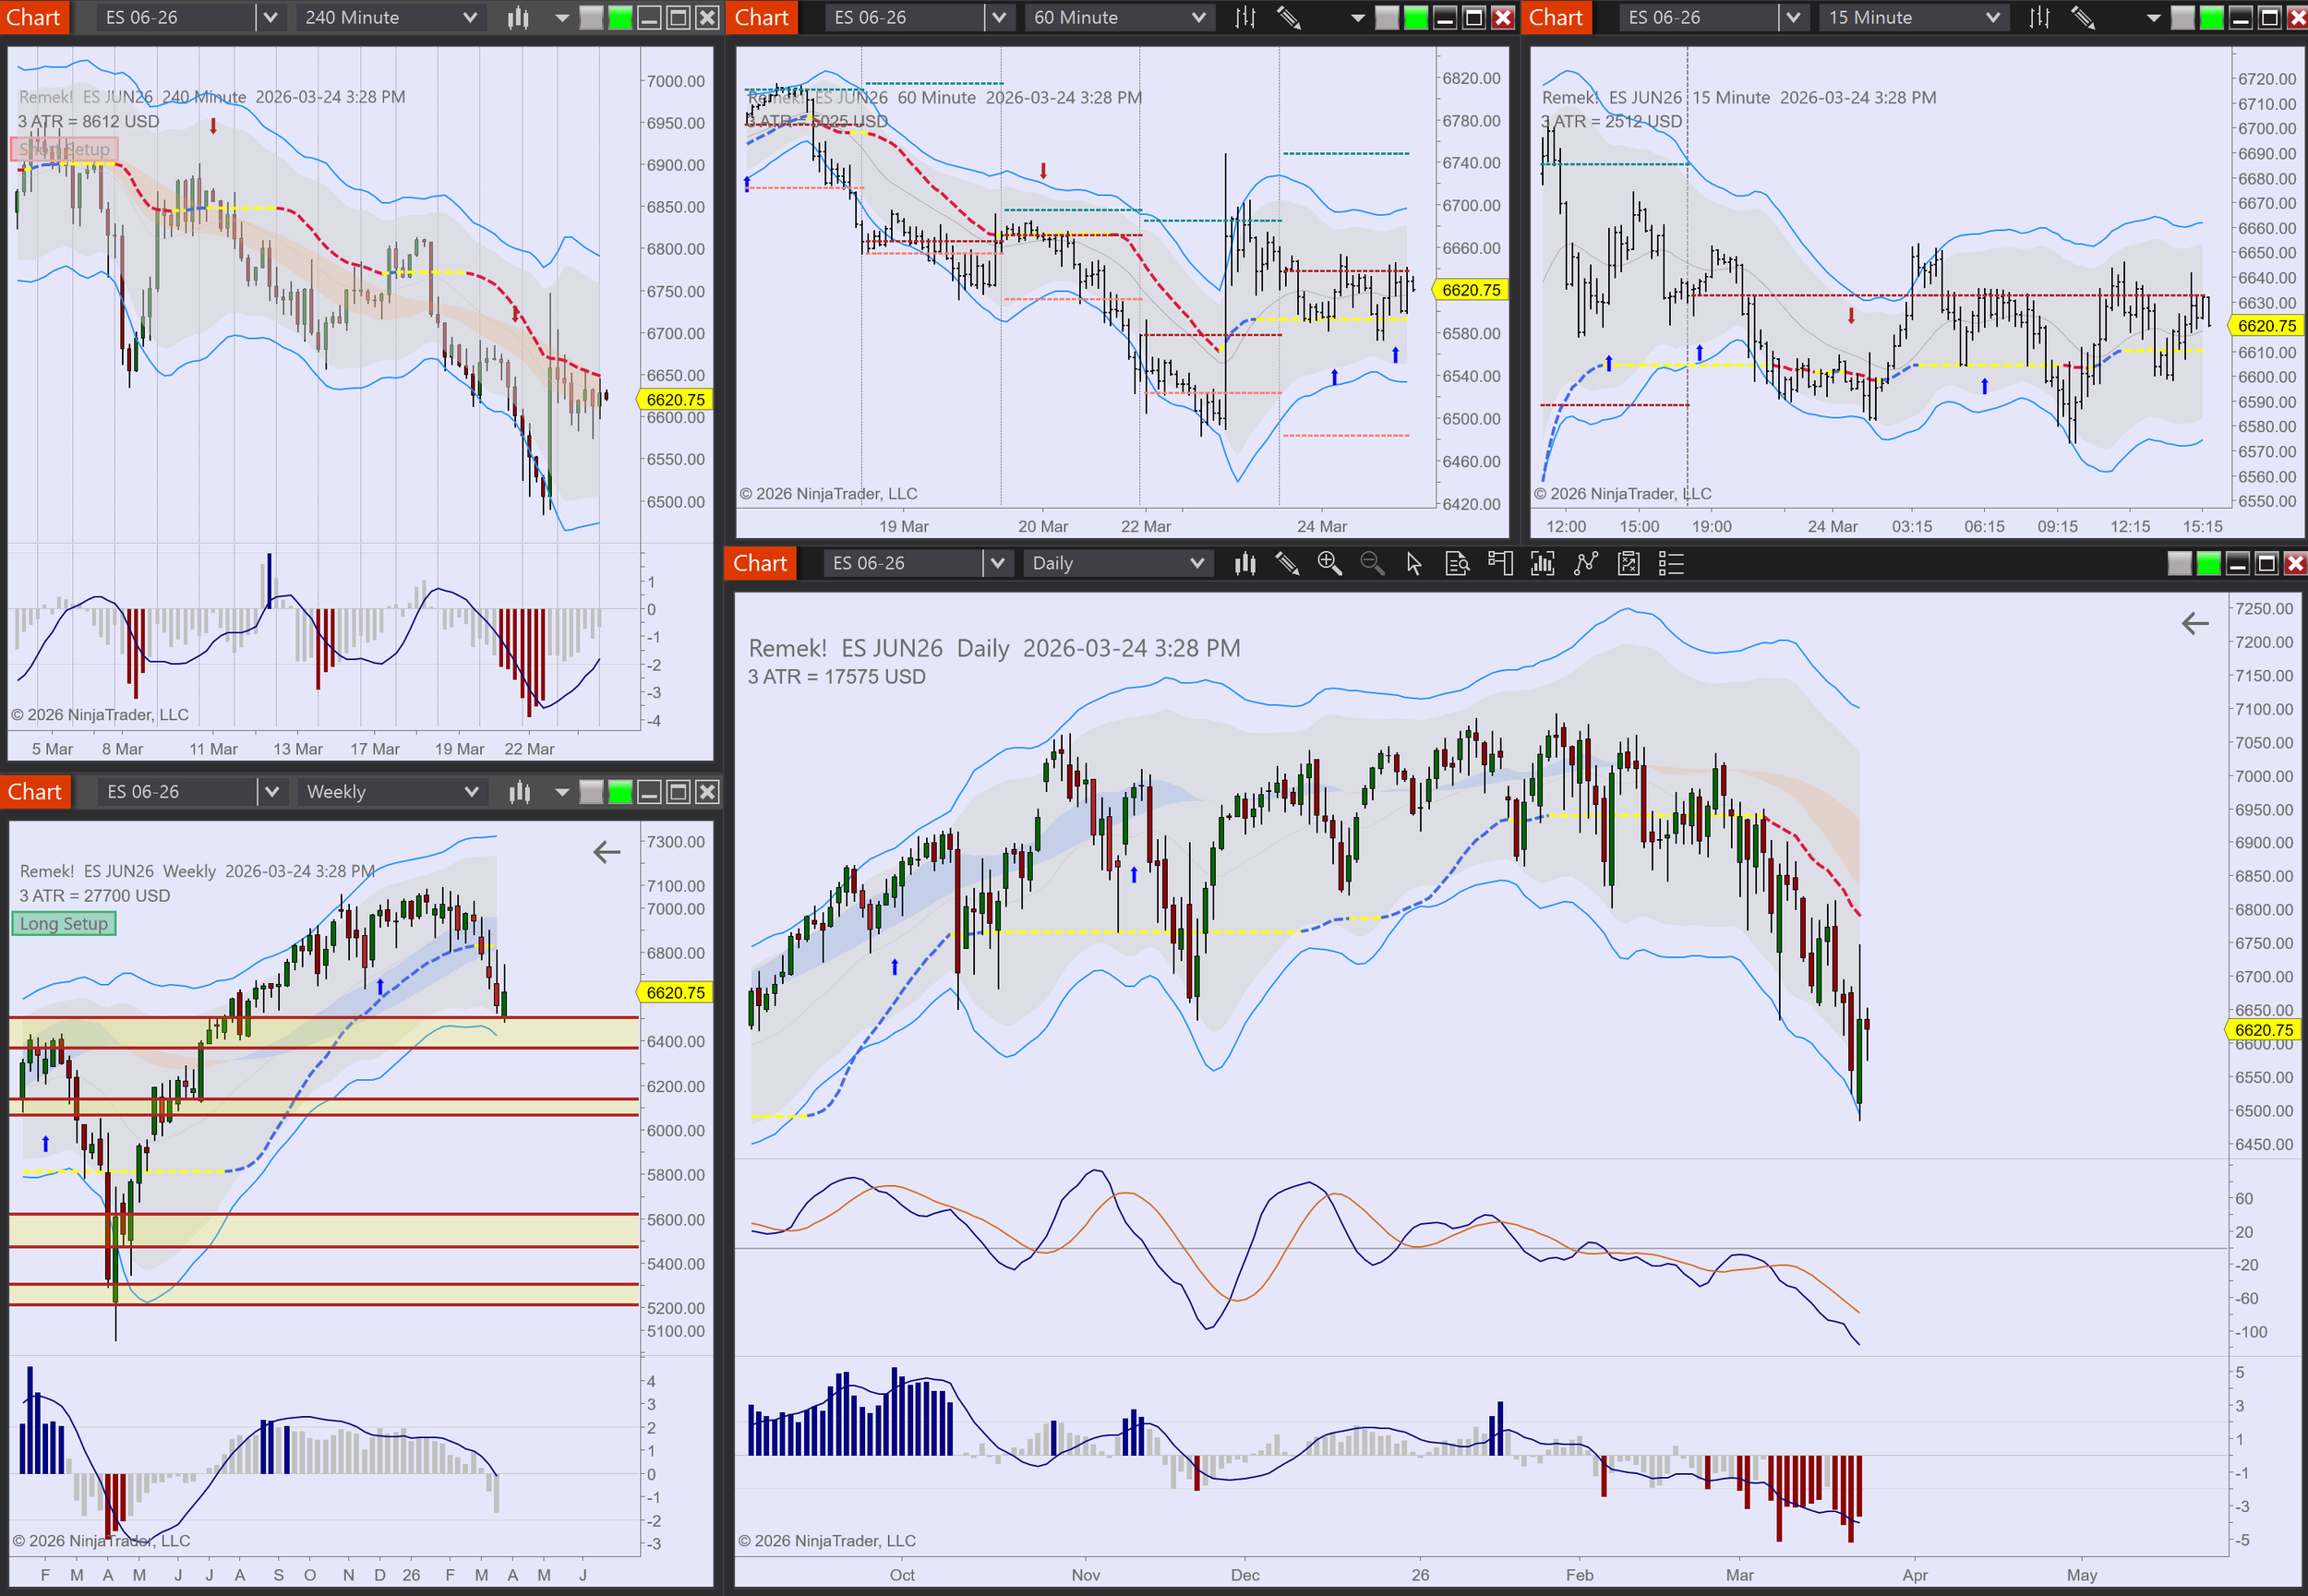Image resolution: width=2308 pixels, height=1596 pixels.
Task: Click the Zoom In icon on Daily chart
Action: [x=1329, y=563]
